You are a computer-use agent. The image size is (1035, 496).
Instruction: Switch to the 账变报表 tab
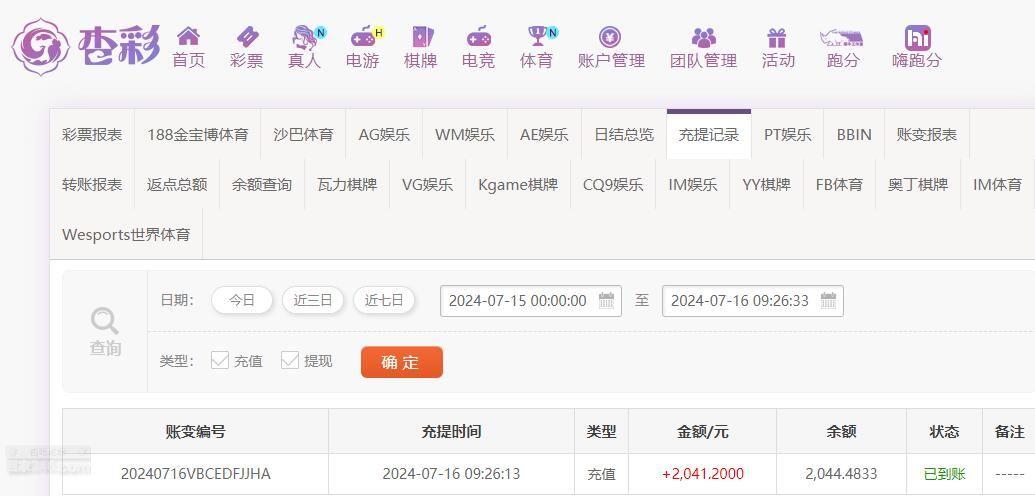[x=926, y=135]
